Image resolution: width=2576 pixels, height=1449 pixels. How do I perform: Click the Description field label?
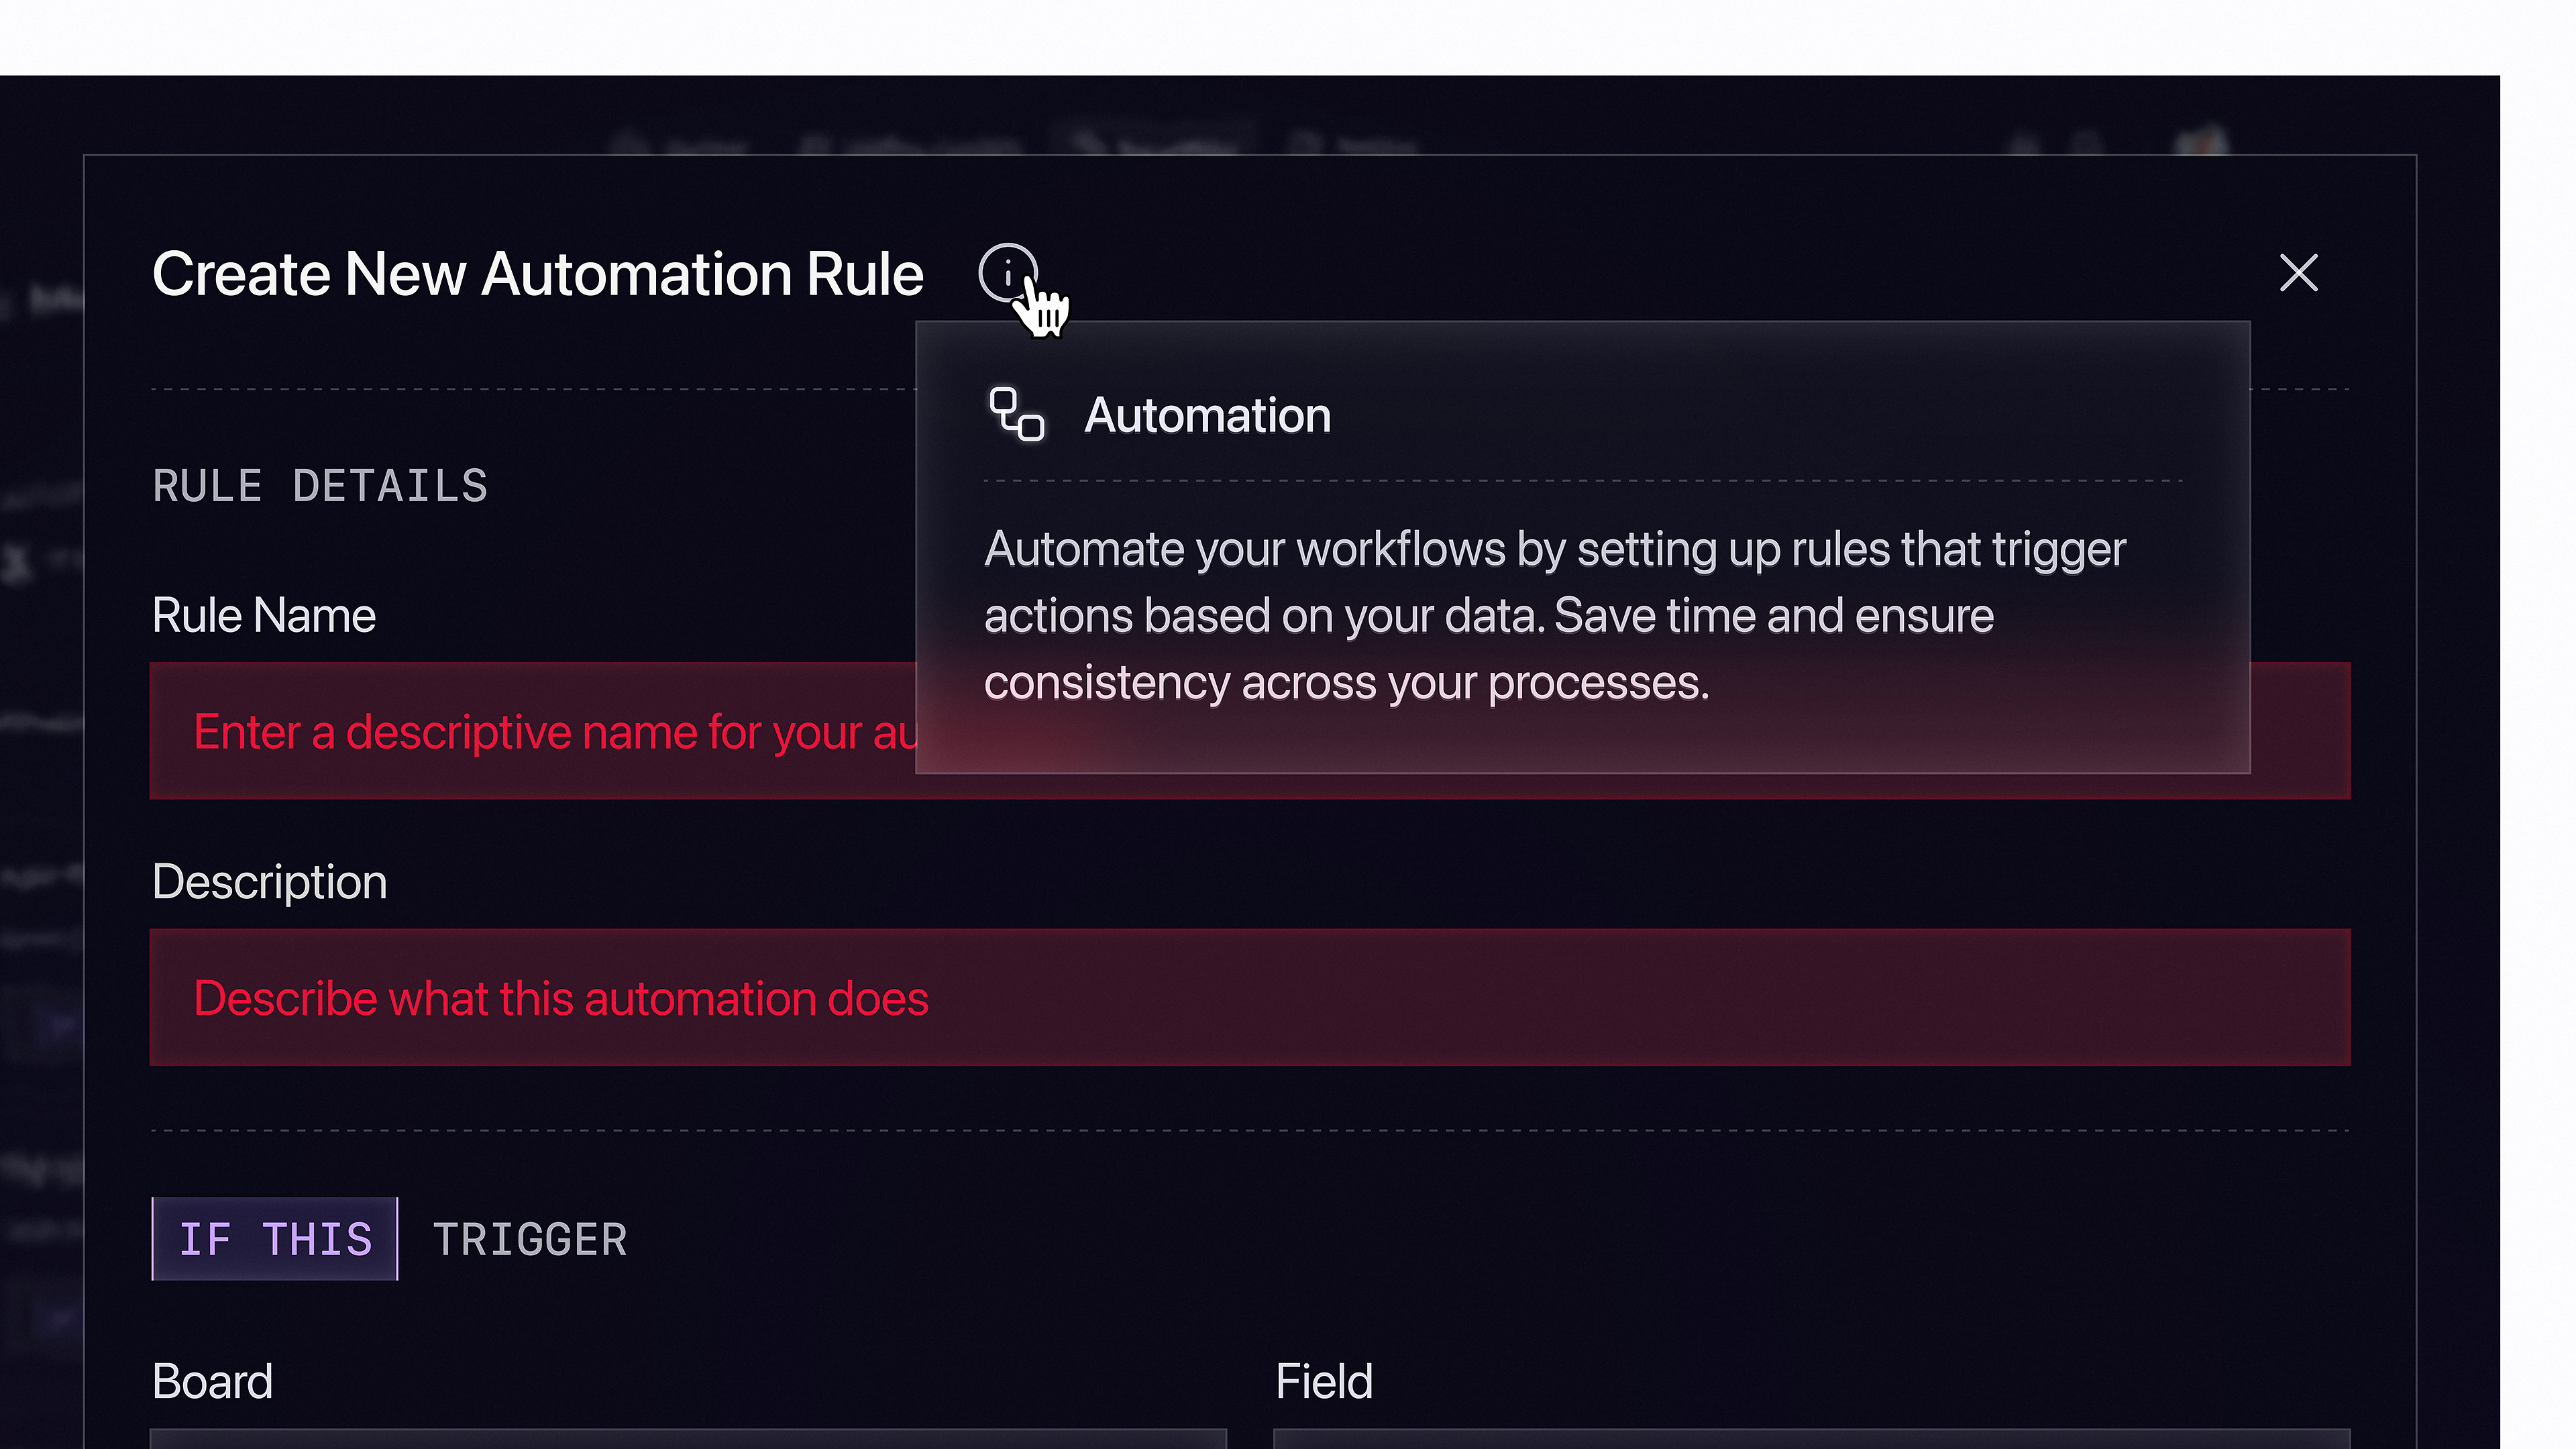click(x=270, y=882)
